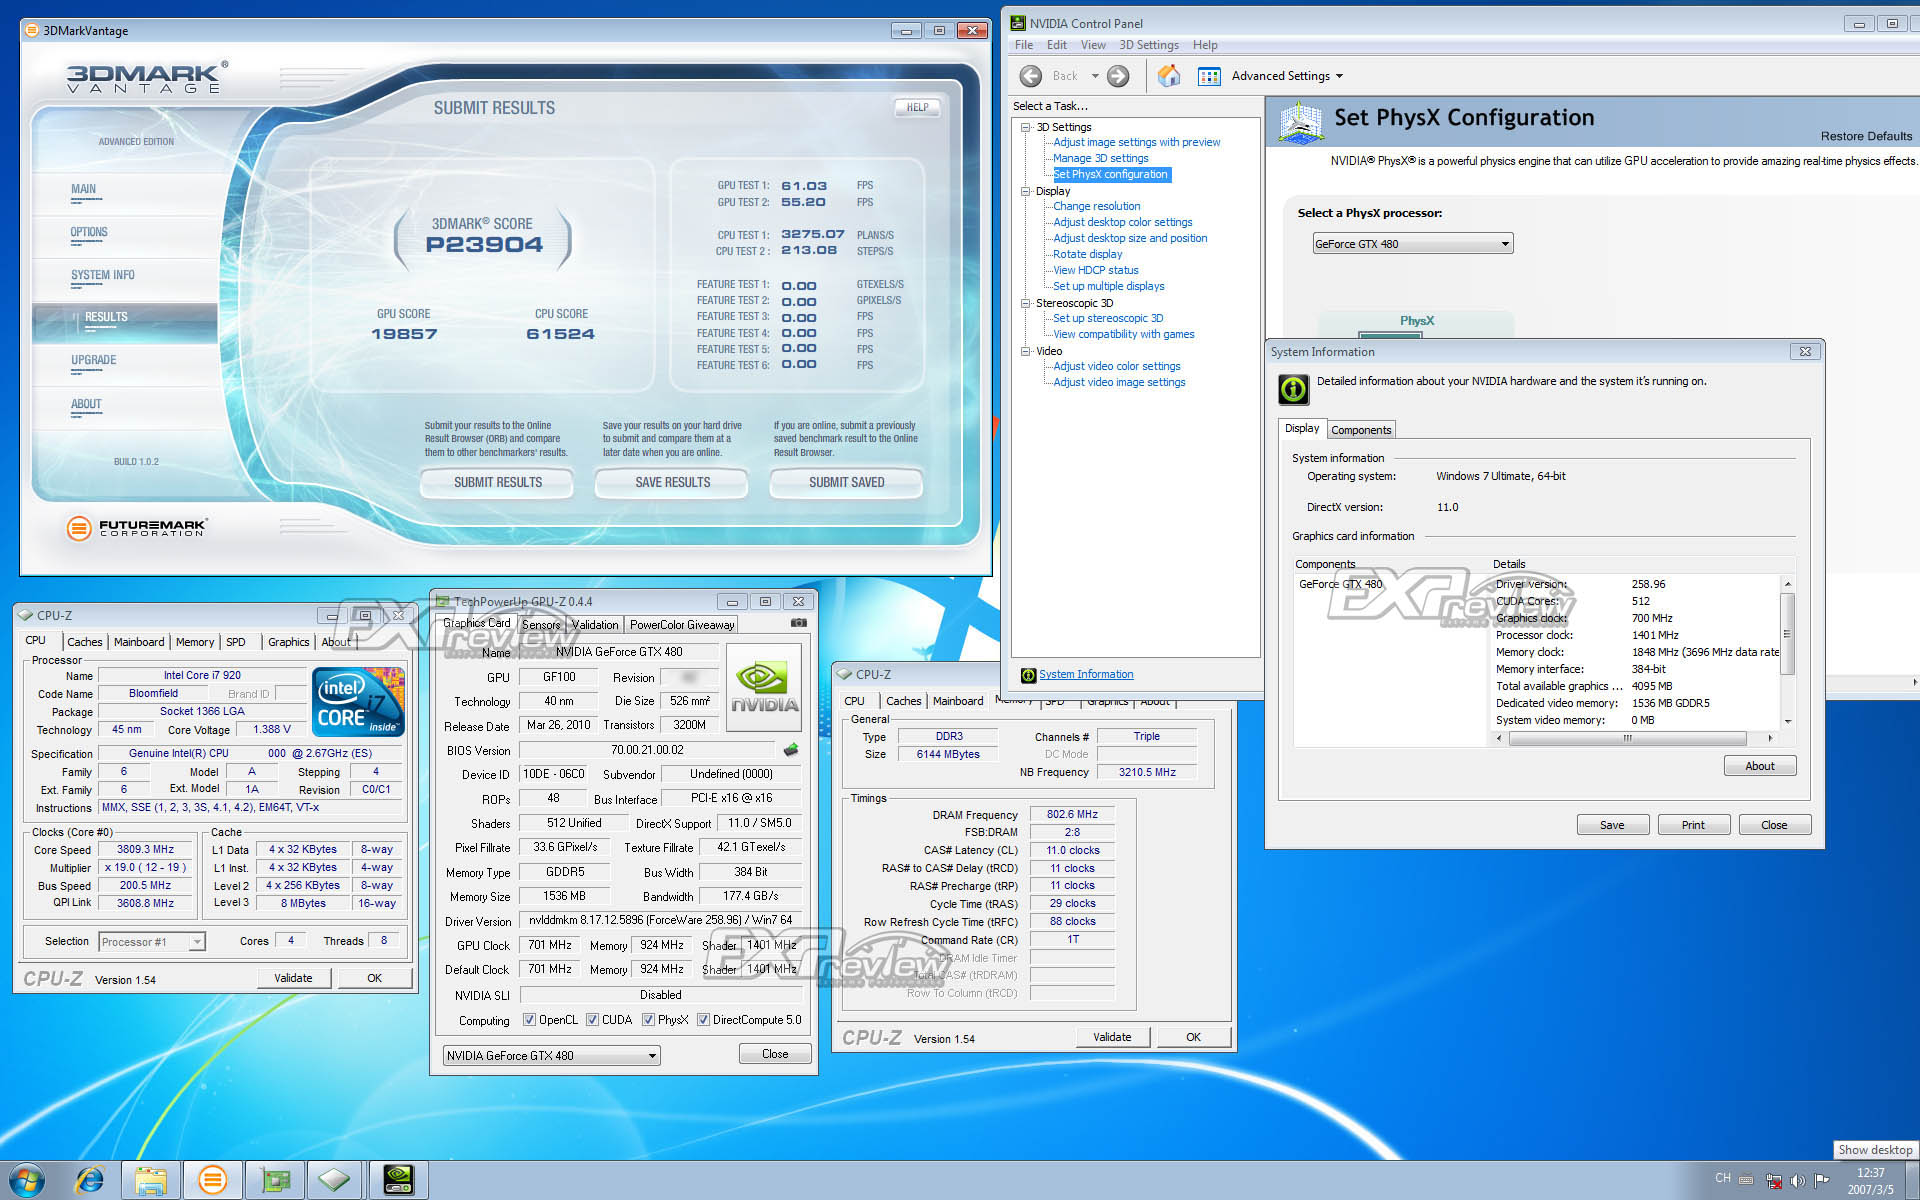The height and width of the screenshot is (1200, 1920).
Task: Switch to NVIDIA Control Panel taskbar icon
Action: click(398, 1180)
